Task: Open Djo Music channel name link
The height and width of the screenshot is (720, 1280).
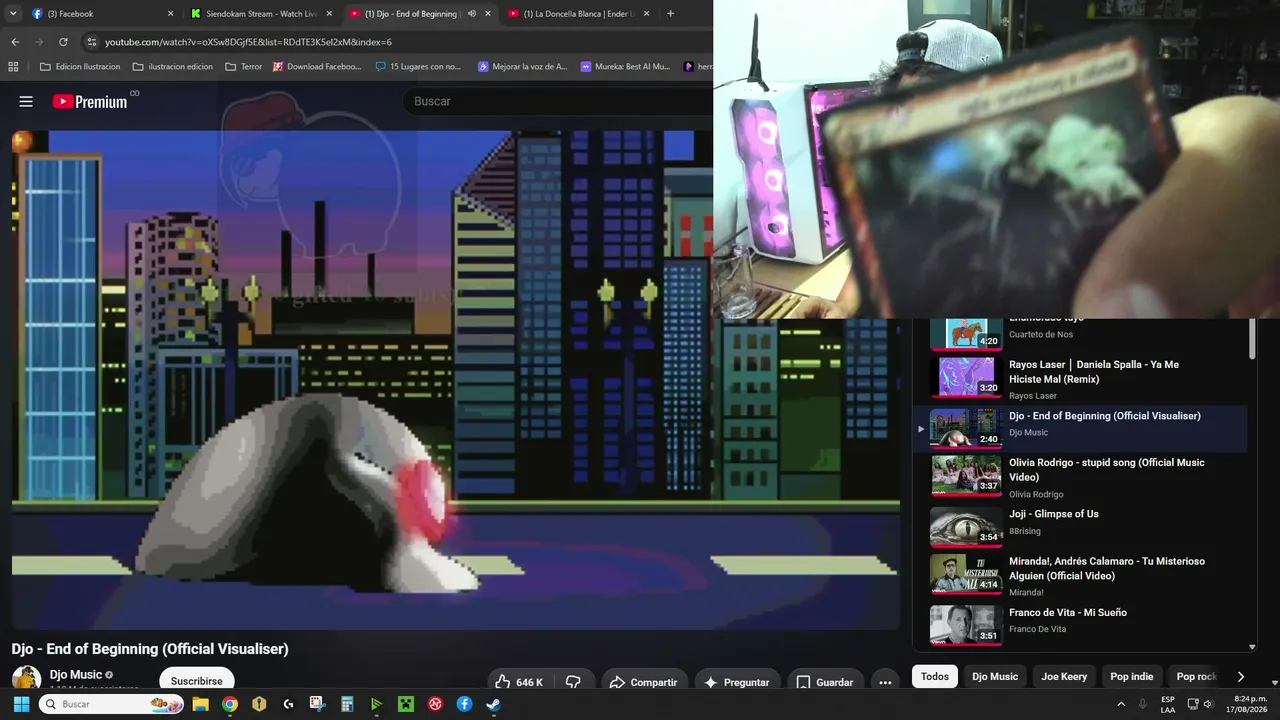Action: tap(76, 675)
